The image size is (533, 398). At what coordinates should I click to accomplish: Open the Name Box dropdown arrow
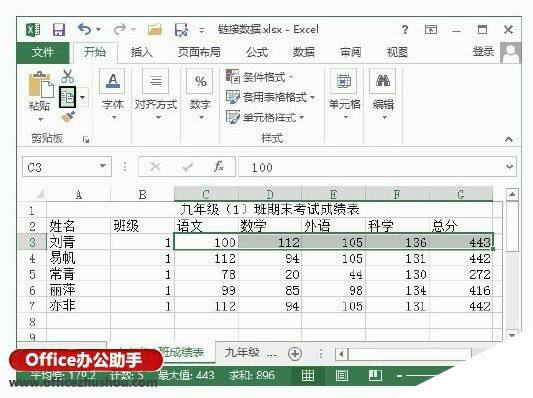(x=102, y=166)
